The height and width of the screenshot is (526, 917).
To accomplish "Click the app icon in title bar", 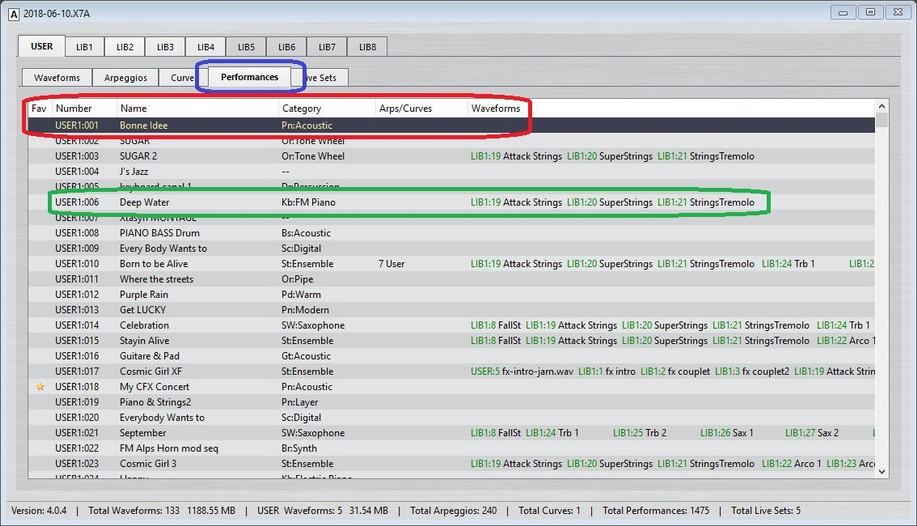I will click(13, 11).
